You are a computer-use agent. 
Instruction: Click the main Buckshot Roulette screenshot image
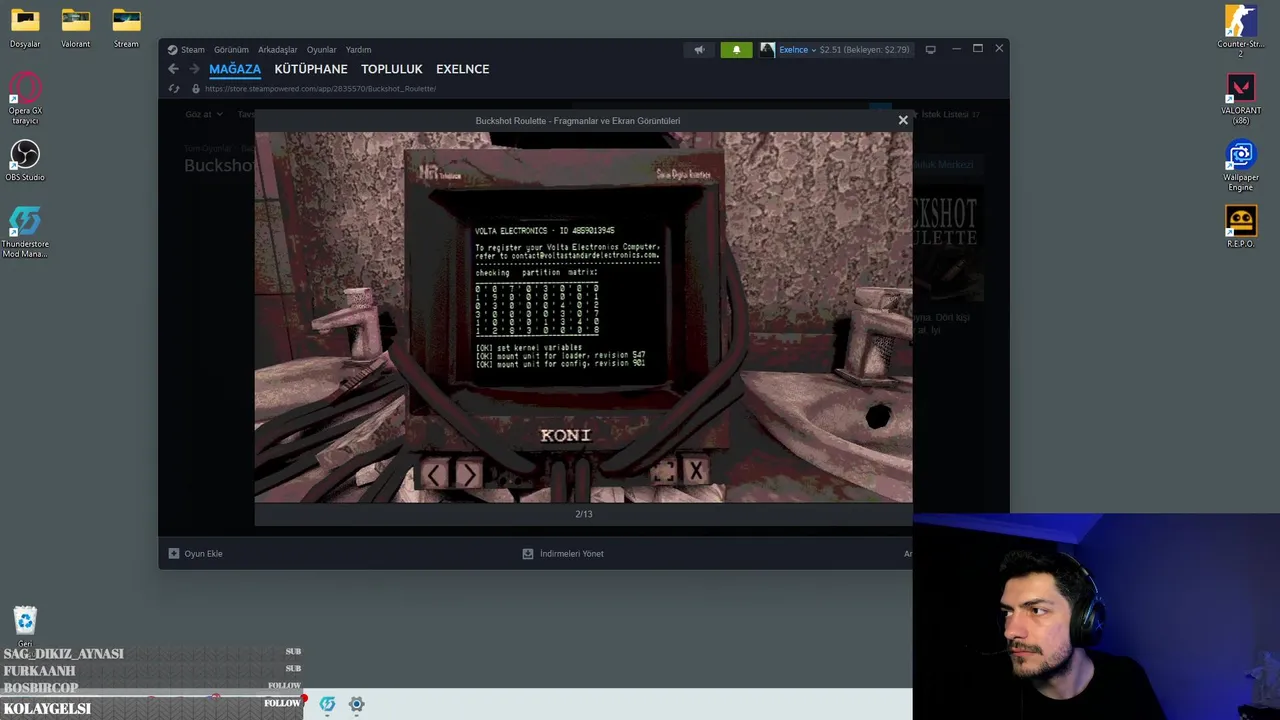(x=583, y=317)
